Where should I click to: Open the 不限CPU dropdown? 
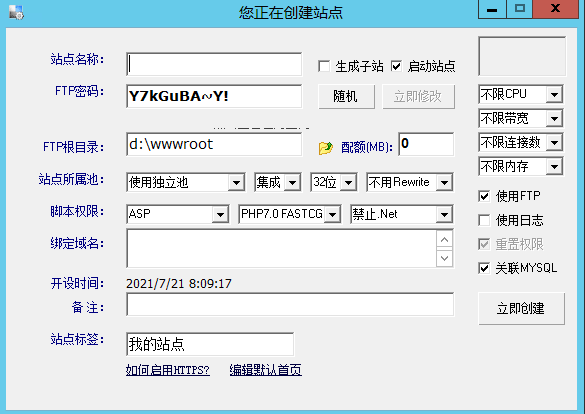click(x=521, y=94)
